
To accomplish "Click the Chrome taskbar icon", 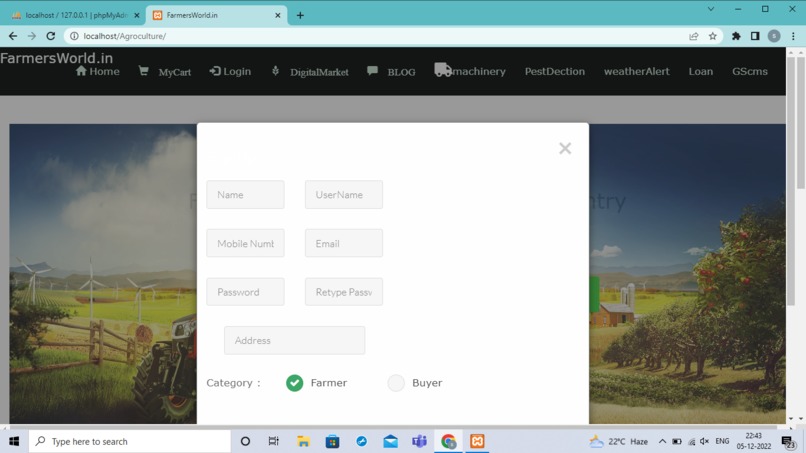I will (x=449, y=441).
